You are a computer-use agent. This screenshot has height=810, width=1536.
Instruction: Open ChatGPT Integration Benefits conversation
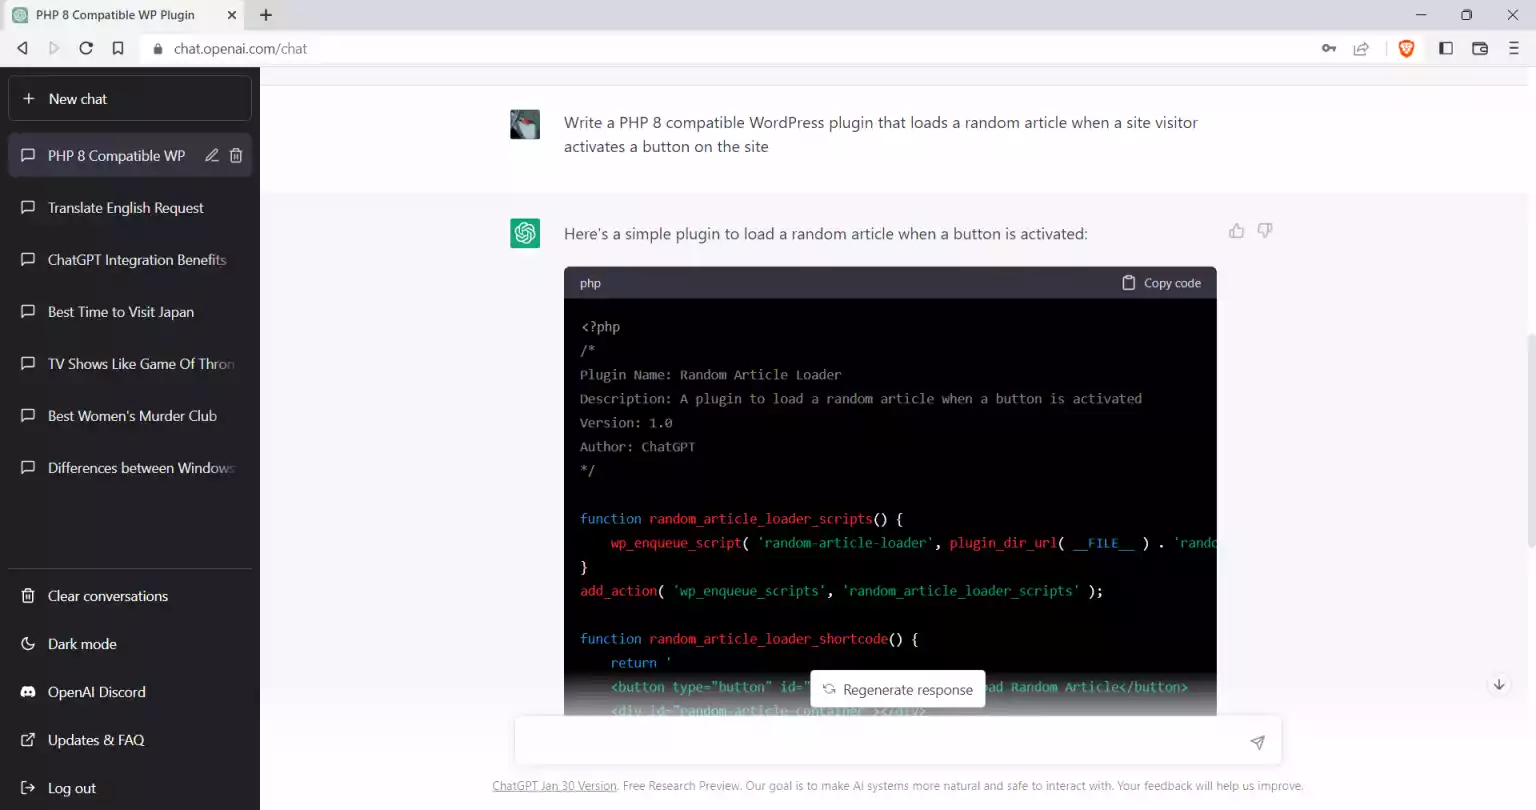click(130, 260)
